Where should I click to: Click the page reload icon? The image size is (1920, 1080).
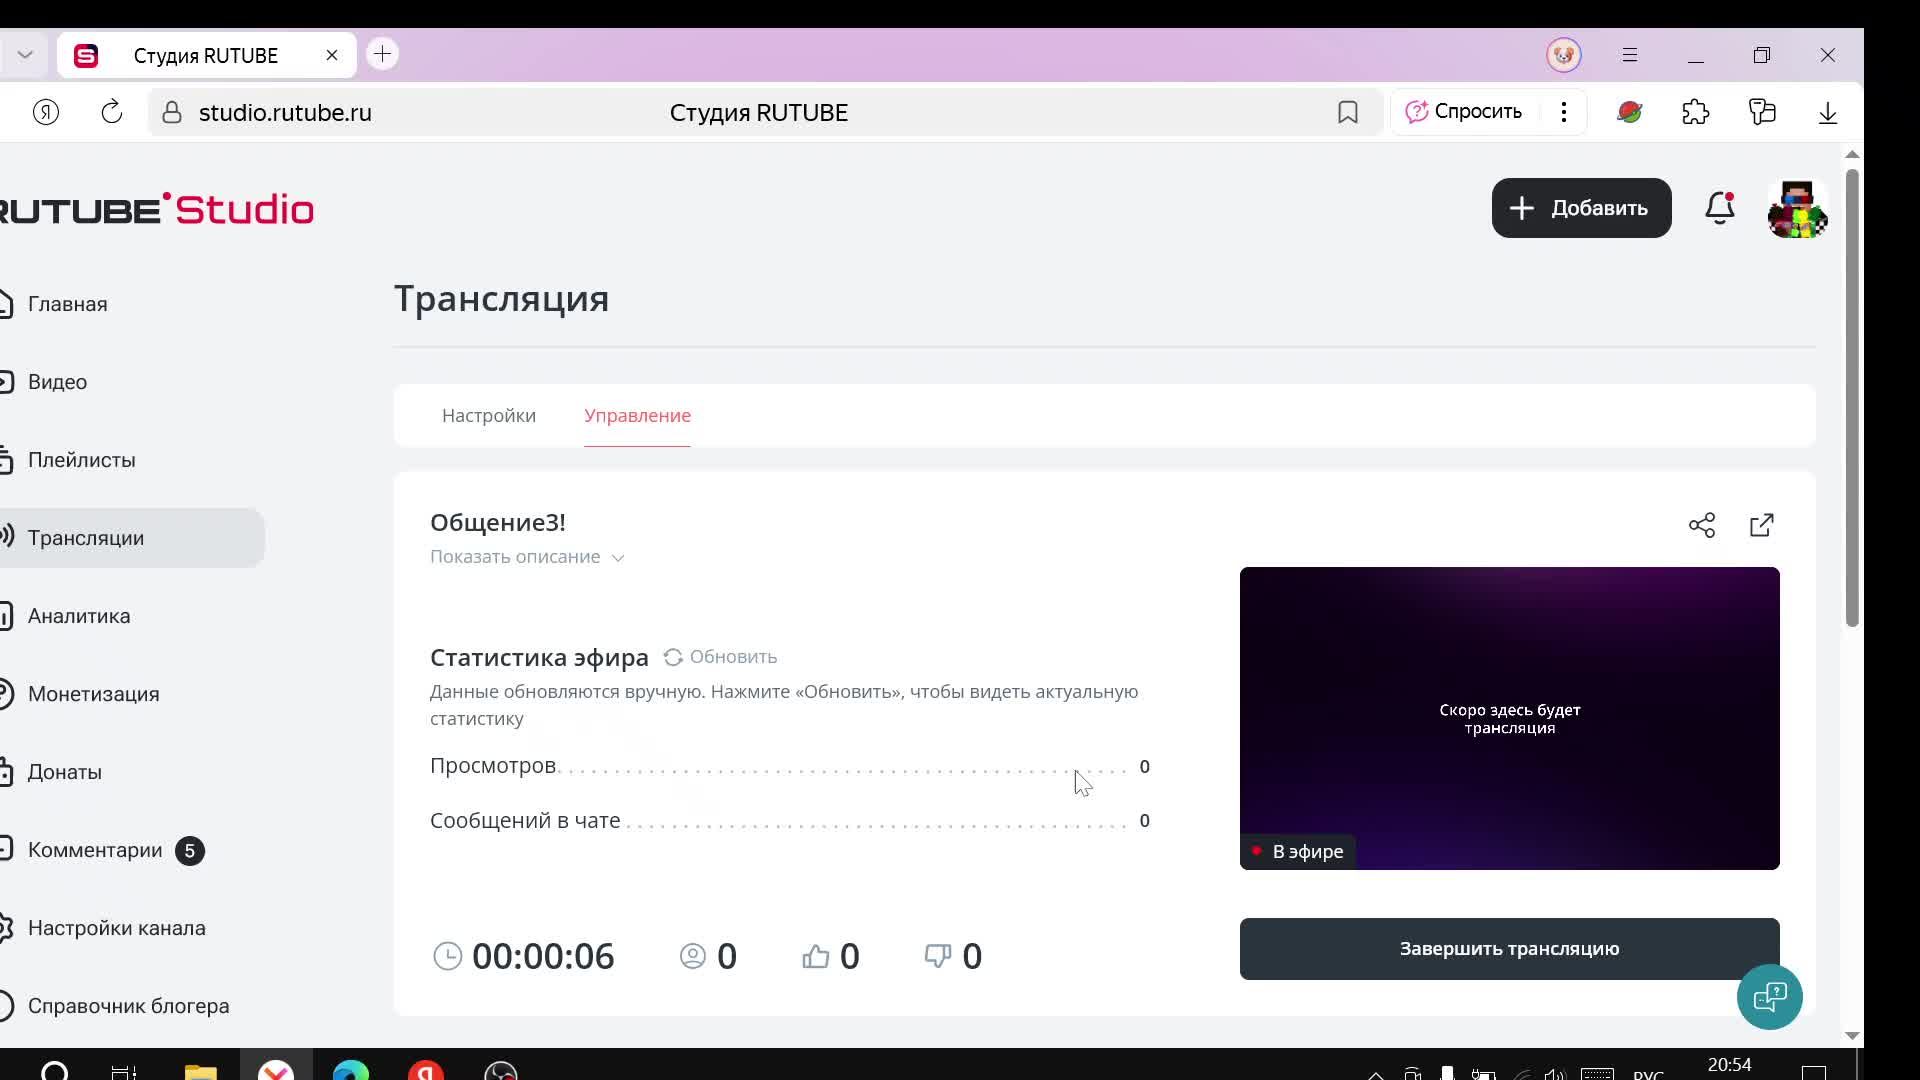point(111,112)
